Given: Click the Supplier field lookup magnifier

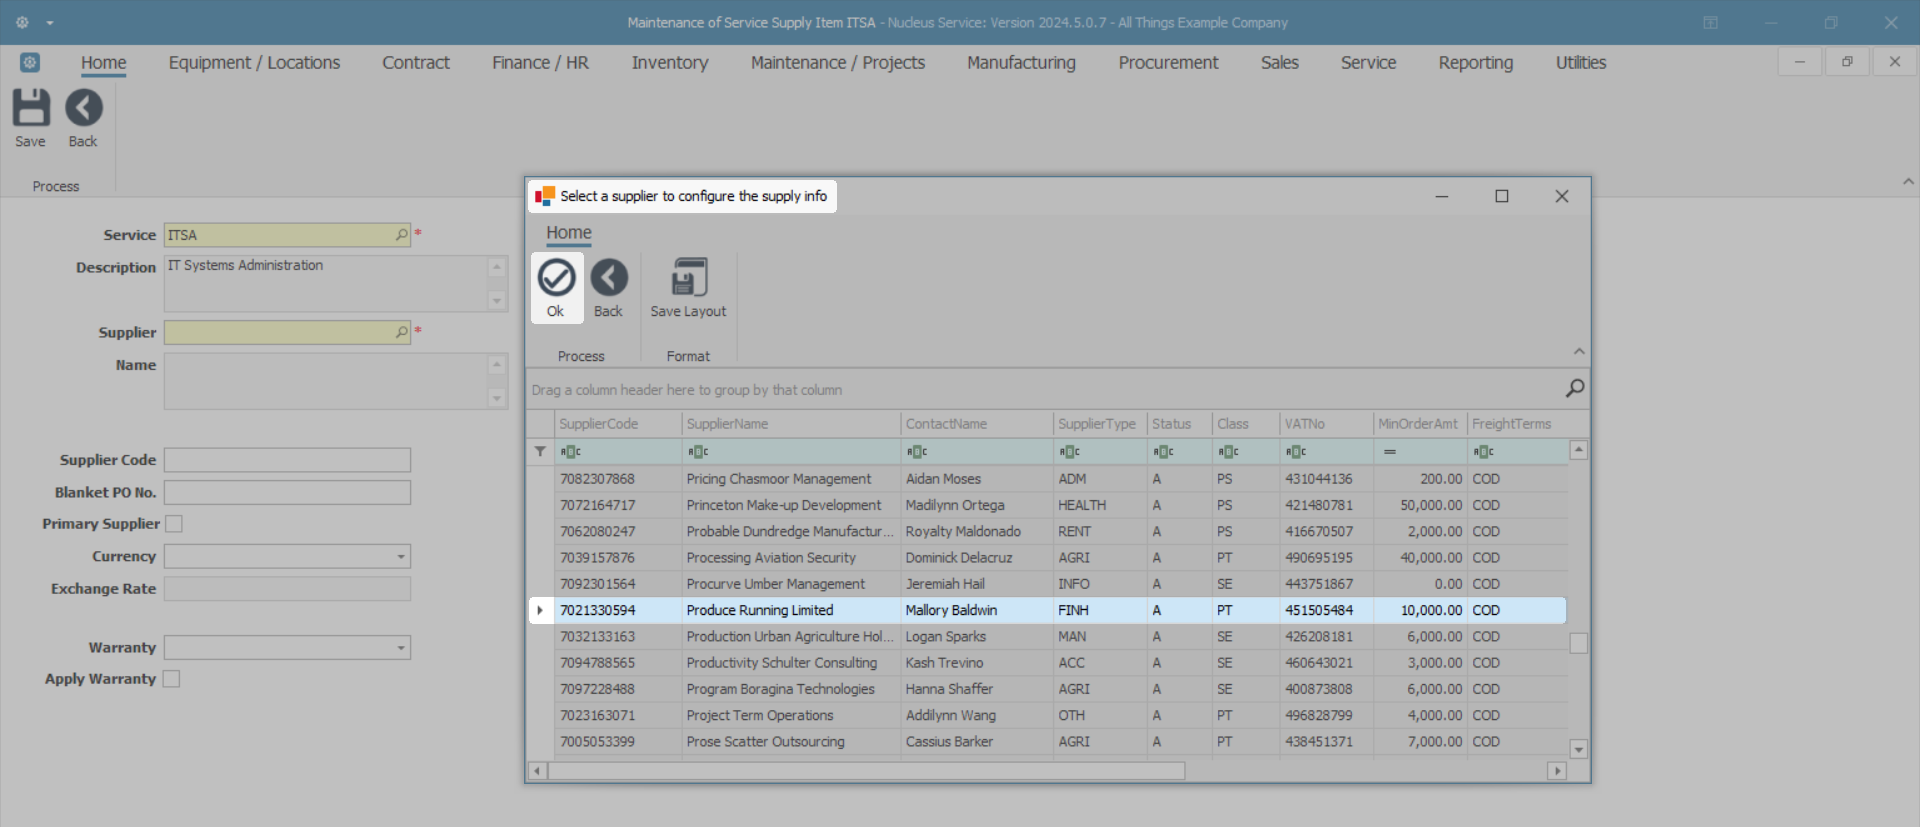Looking at the screenshot, I should [x=401, y=332].
